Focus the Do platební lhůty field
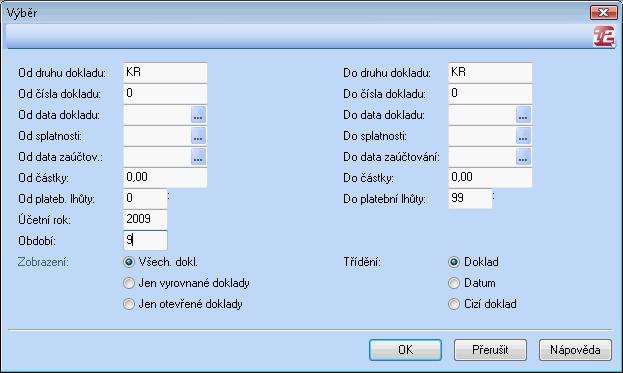 pyautogui.click(x=470, y=199)
